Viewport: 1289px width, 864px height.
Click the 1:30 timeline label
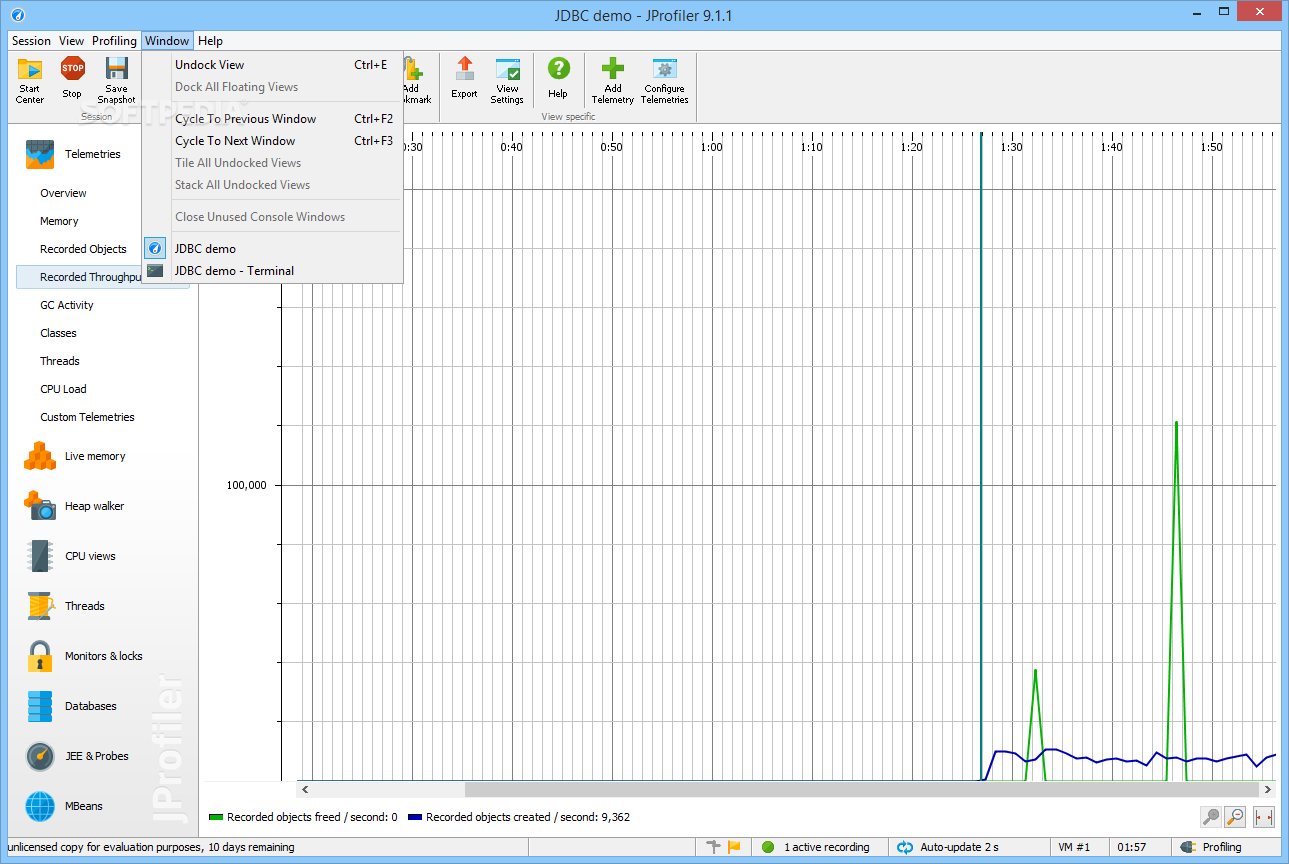pos(1012,147)
